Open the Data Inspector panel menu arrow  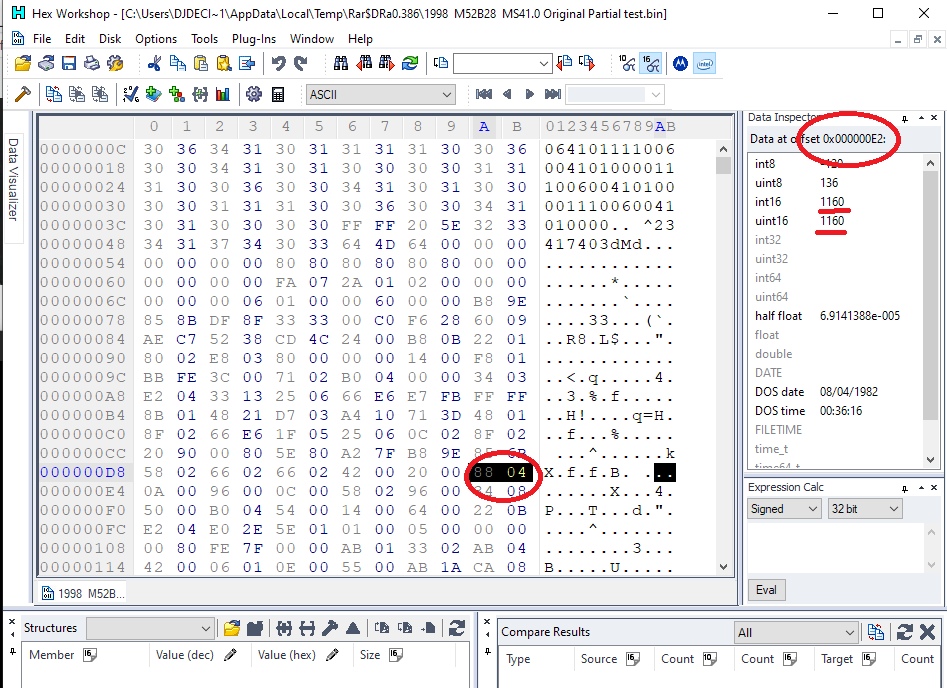[921, 118]
